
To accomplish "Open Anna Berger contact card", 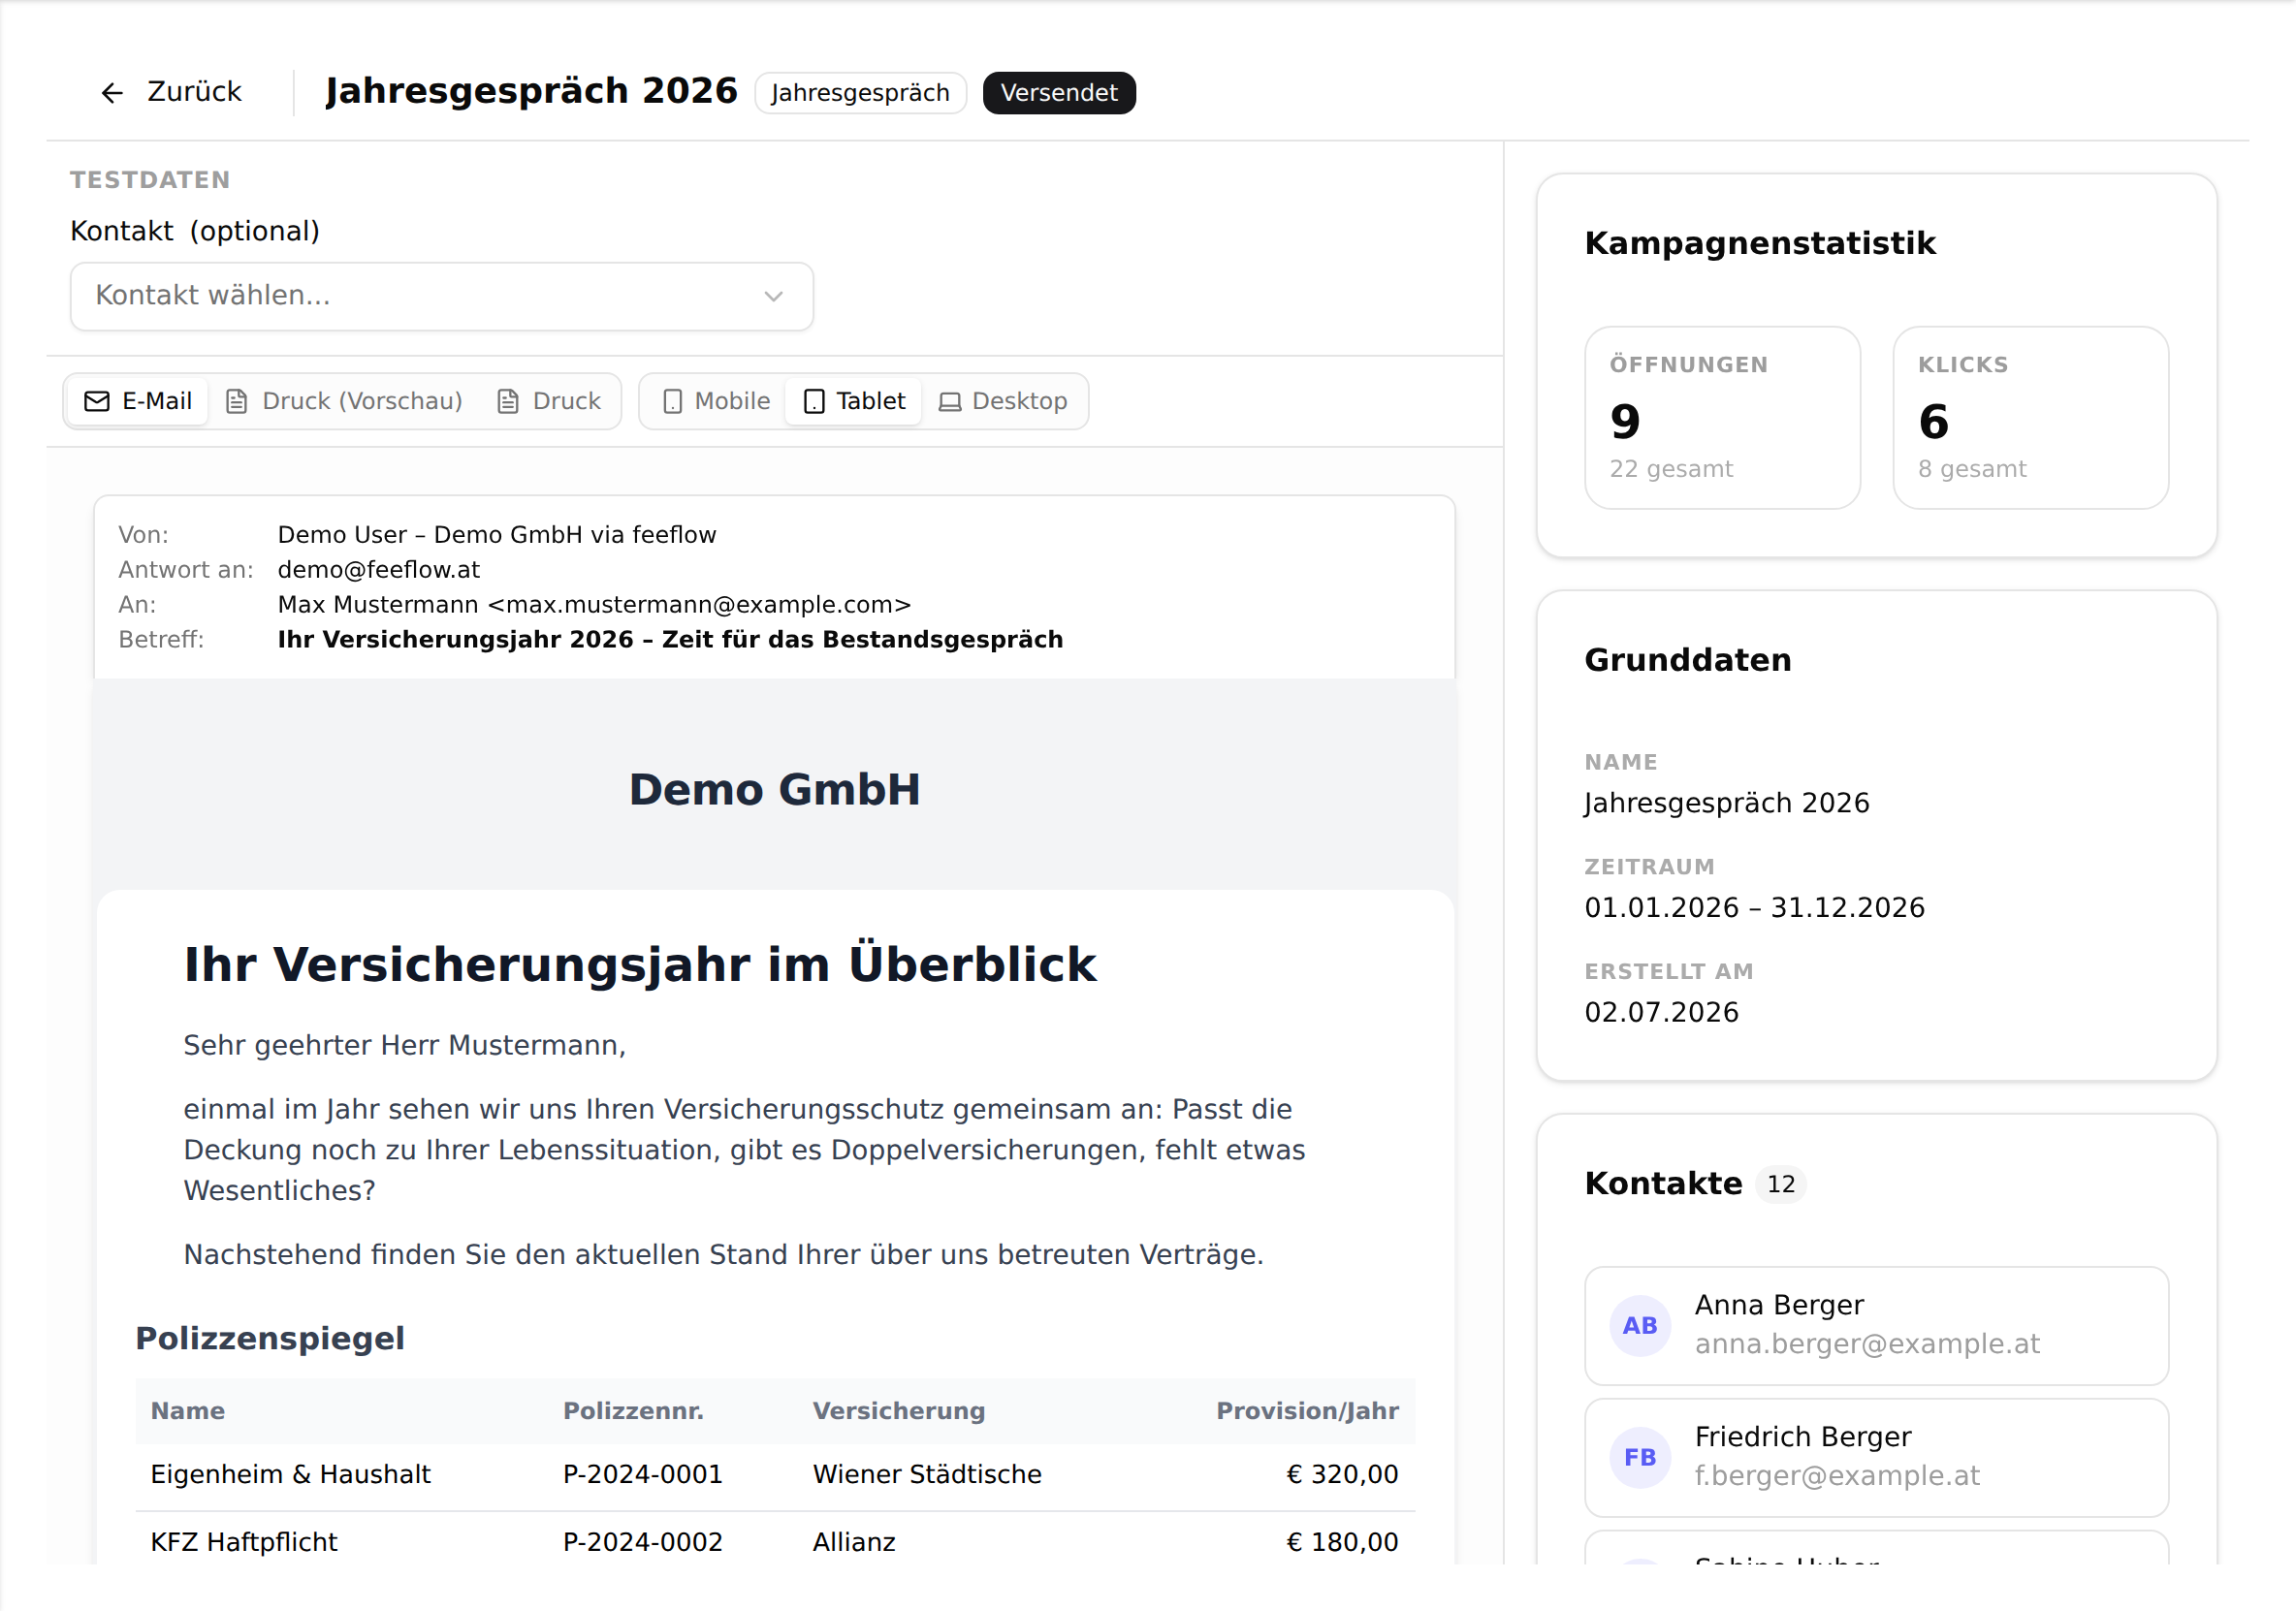I will click(1876, 1326).
